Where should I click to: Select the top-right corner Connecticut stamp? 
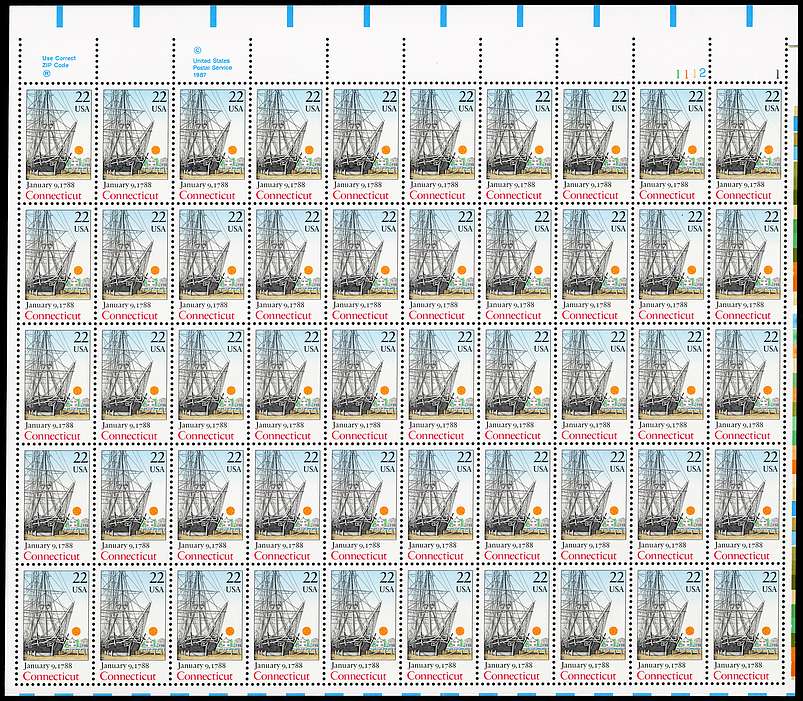(x=749, y=144)
